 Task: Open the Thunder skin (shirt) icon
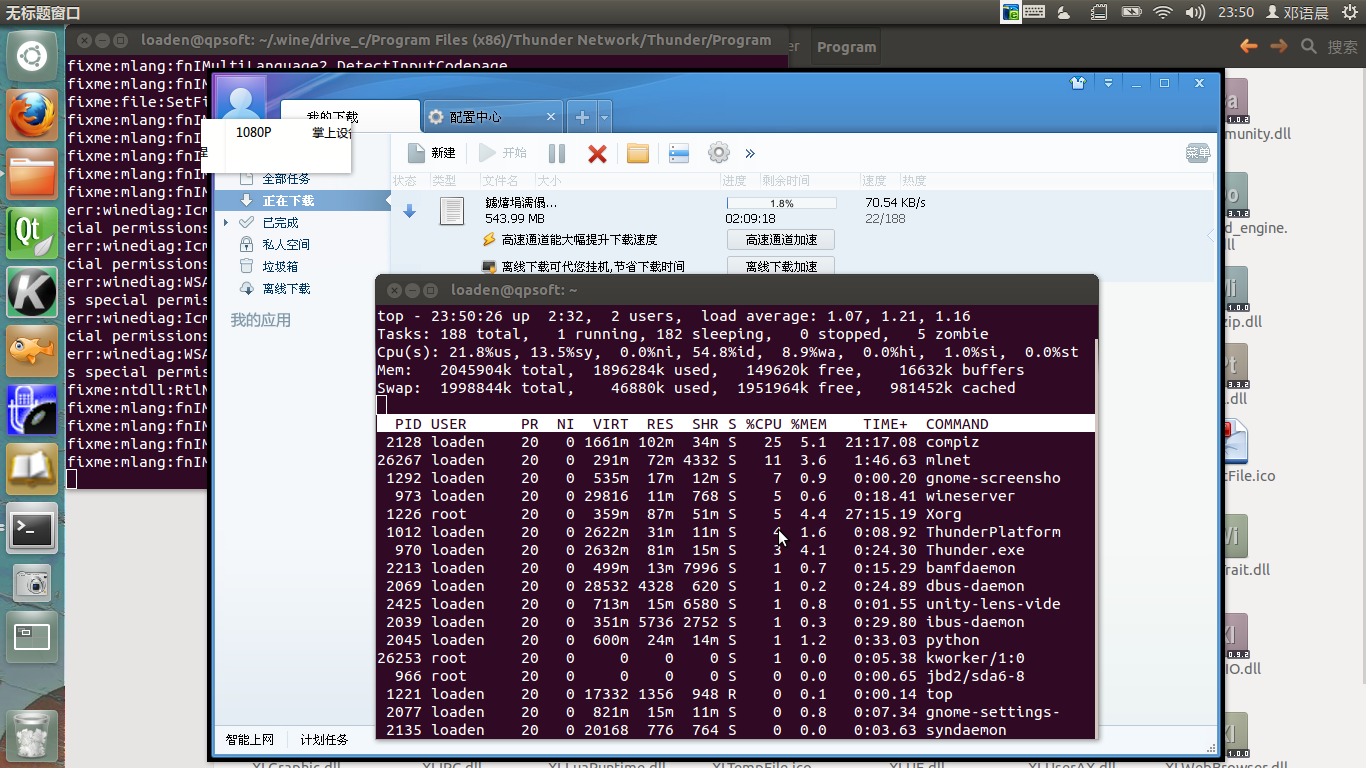[x=1077, y=83]
